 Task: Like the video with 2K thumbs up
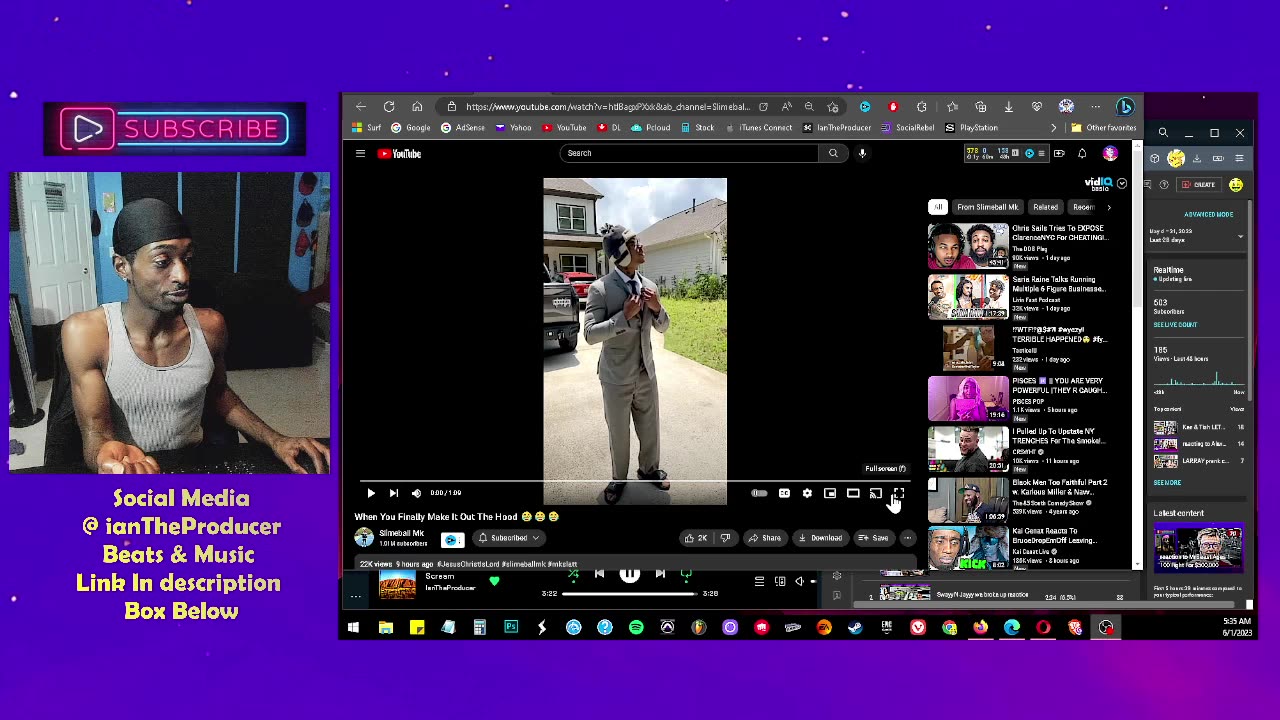pos(696,538)
